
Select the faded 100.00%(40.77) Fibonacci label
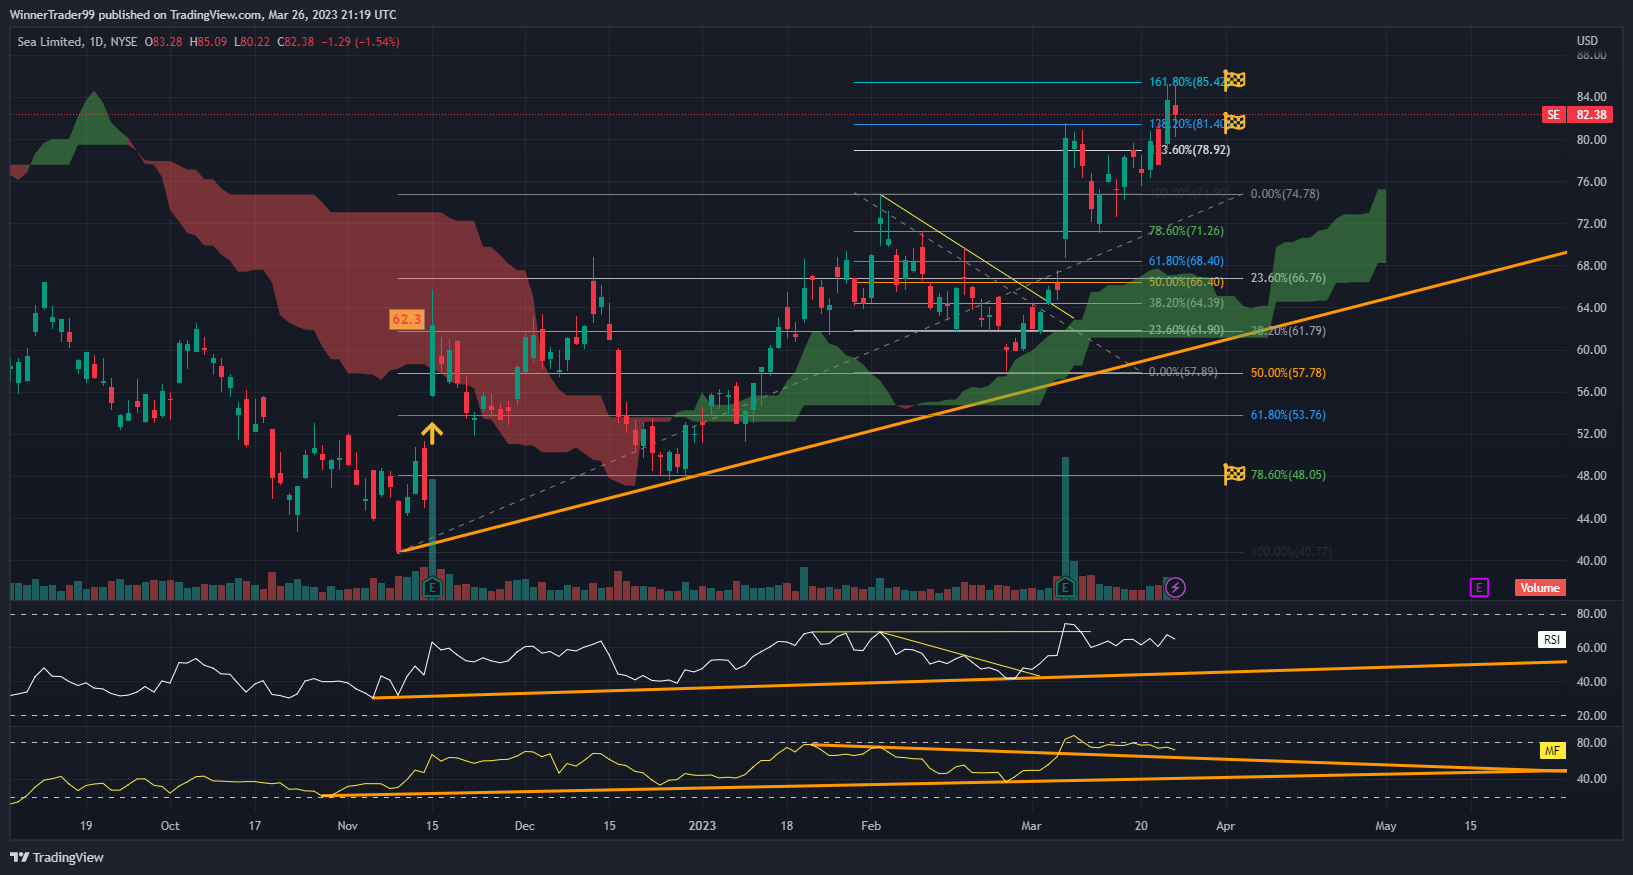point(1291,552)
